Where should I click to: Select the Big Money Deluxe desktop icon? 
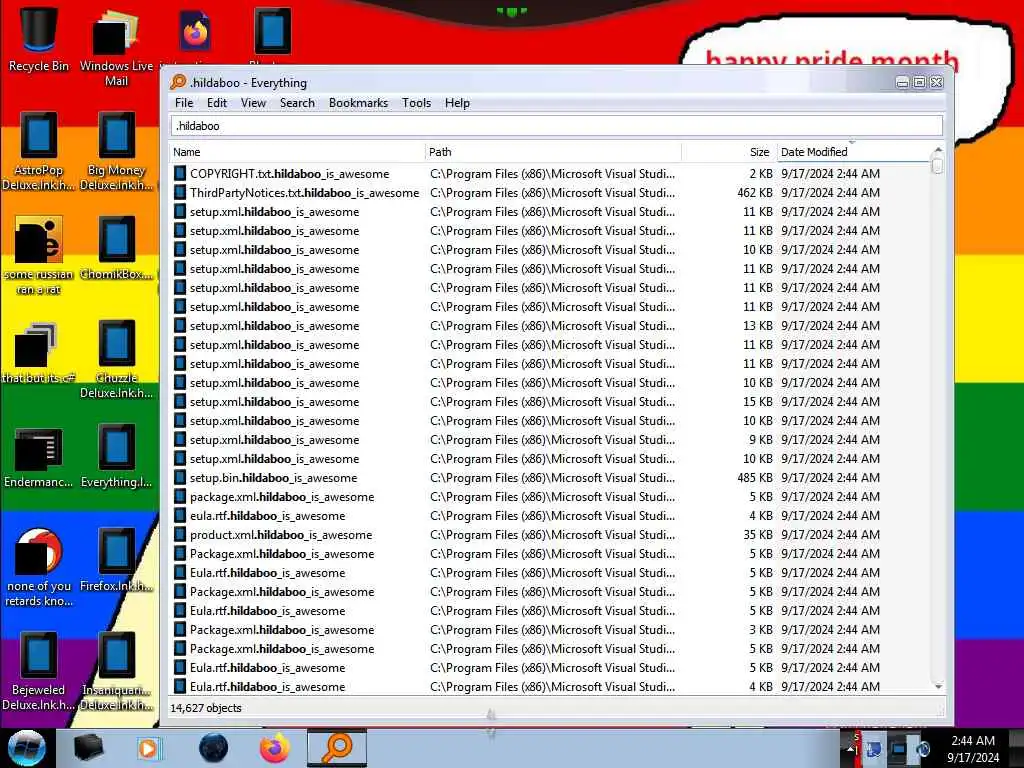click(116, 152)
